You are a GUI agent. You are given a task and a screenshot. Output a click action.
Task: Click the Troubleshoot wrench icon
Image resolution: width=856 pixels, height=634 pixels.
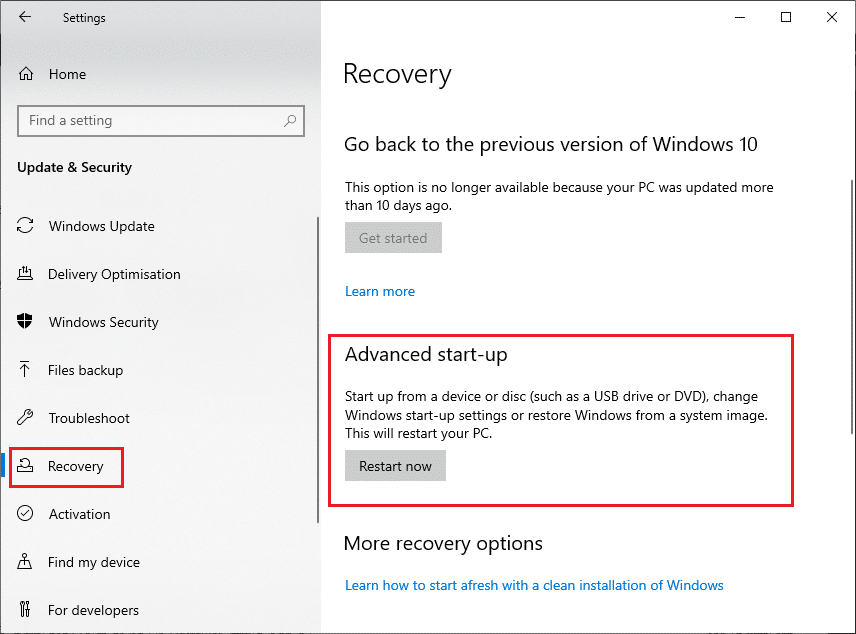27,418
